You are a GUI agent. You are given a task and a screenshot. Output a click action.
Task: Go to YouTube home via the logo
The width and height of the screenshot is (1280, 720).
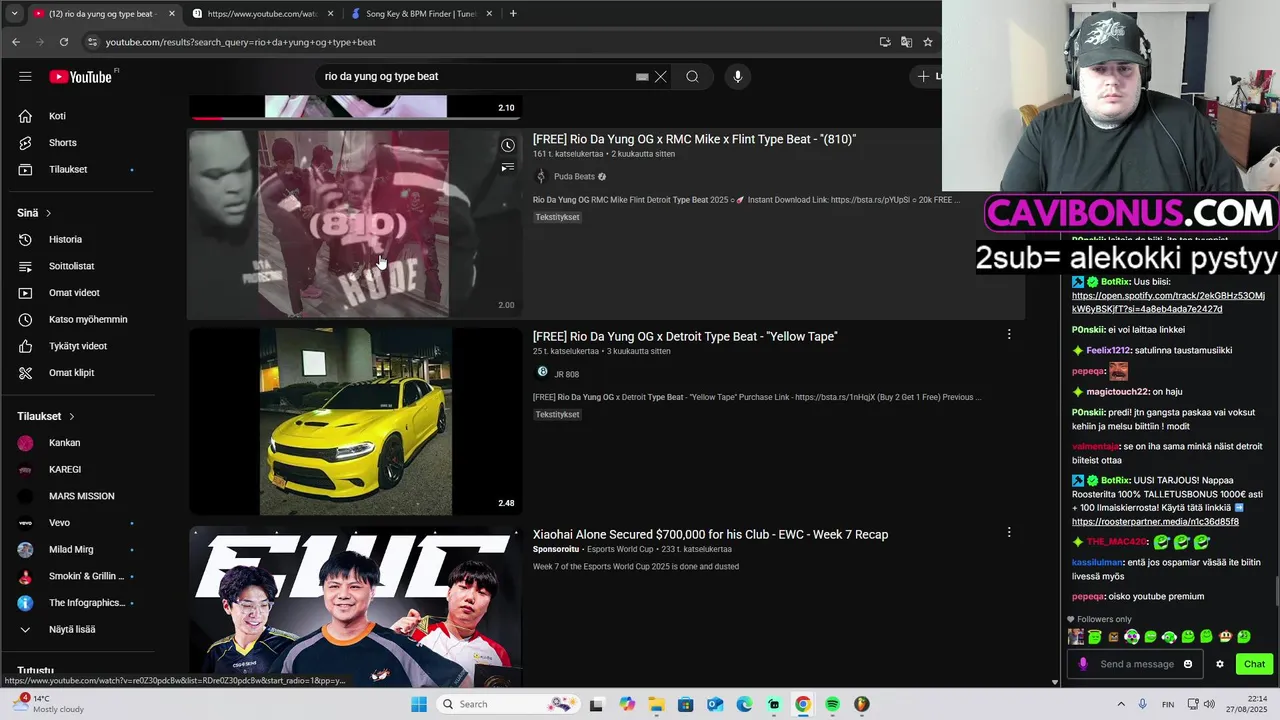(80, 77)
